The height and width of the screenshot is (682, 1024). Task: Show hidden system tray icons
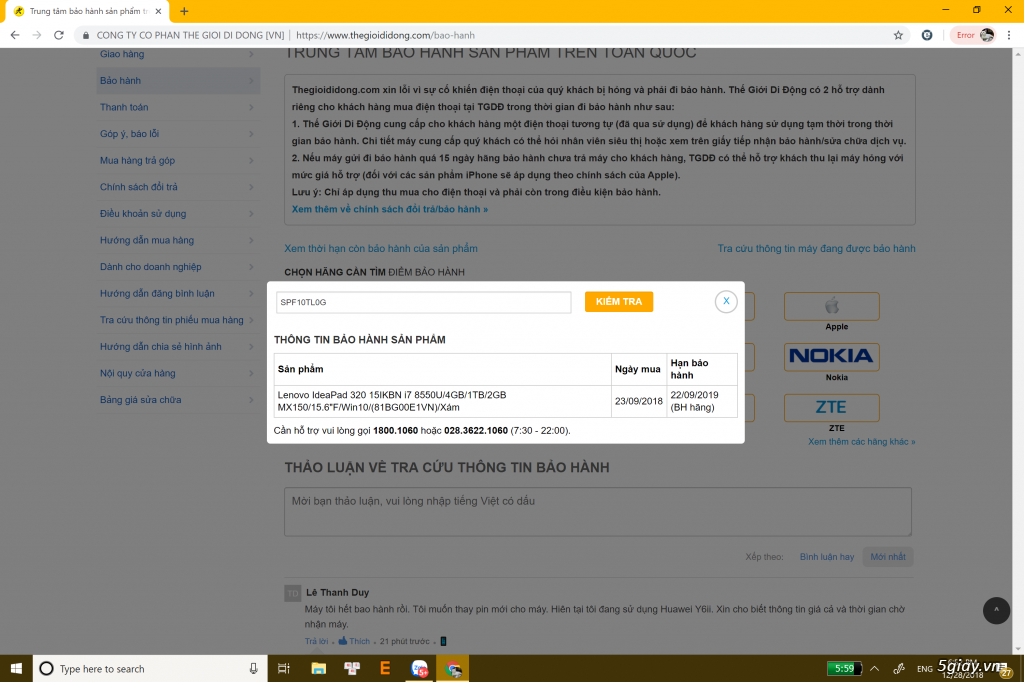[x=874, y=668]
